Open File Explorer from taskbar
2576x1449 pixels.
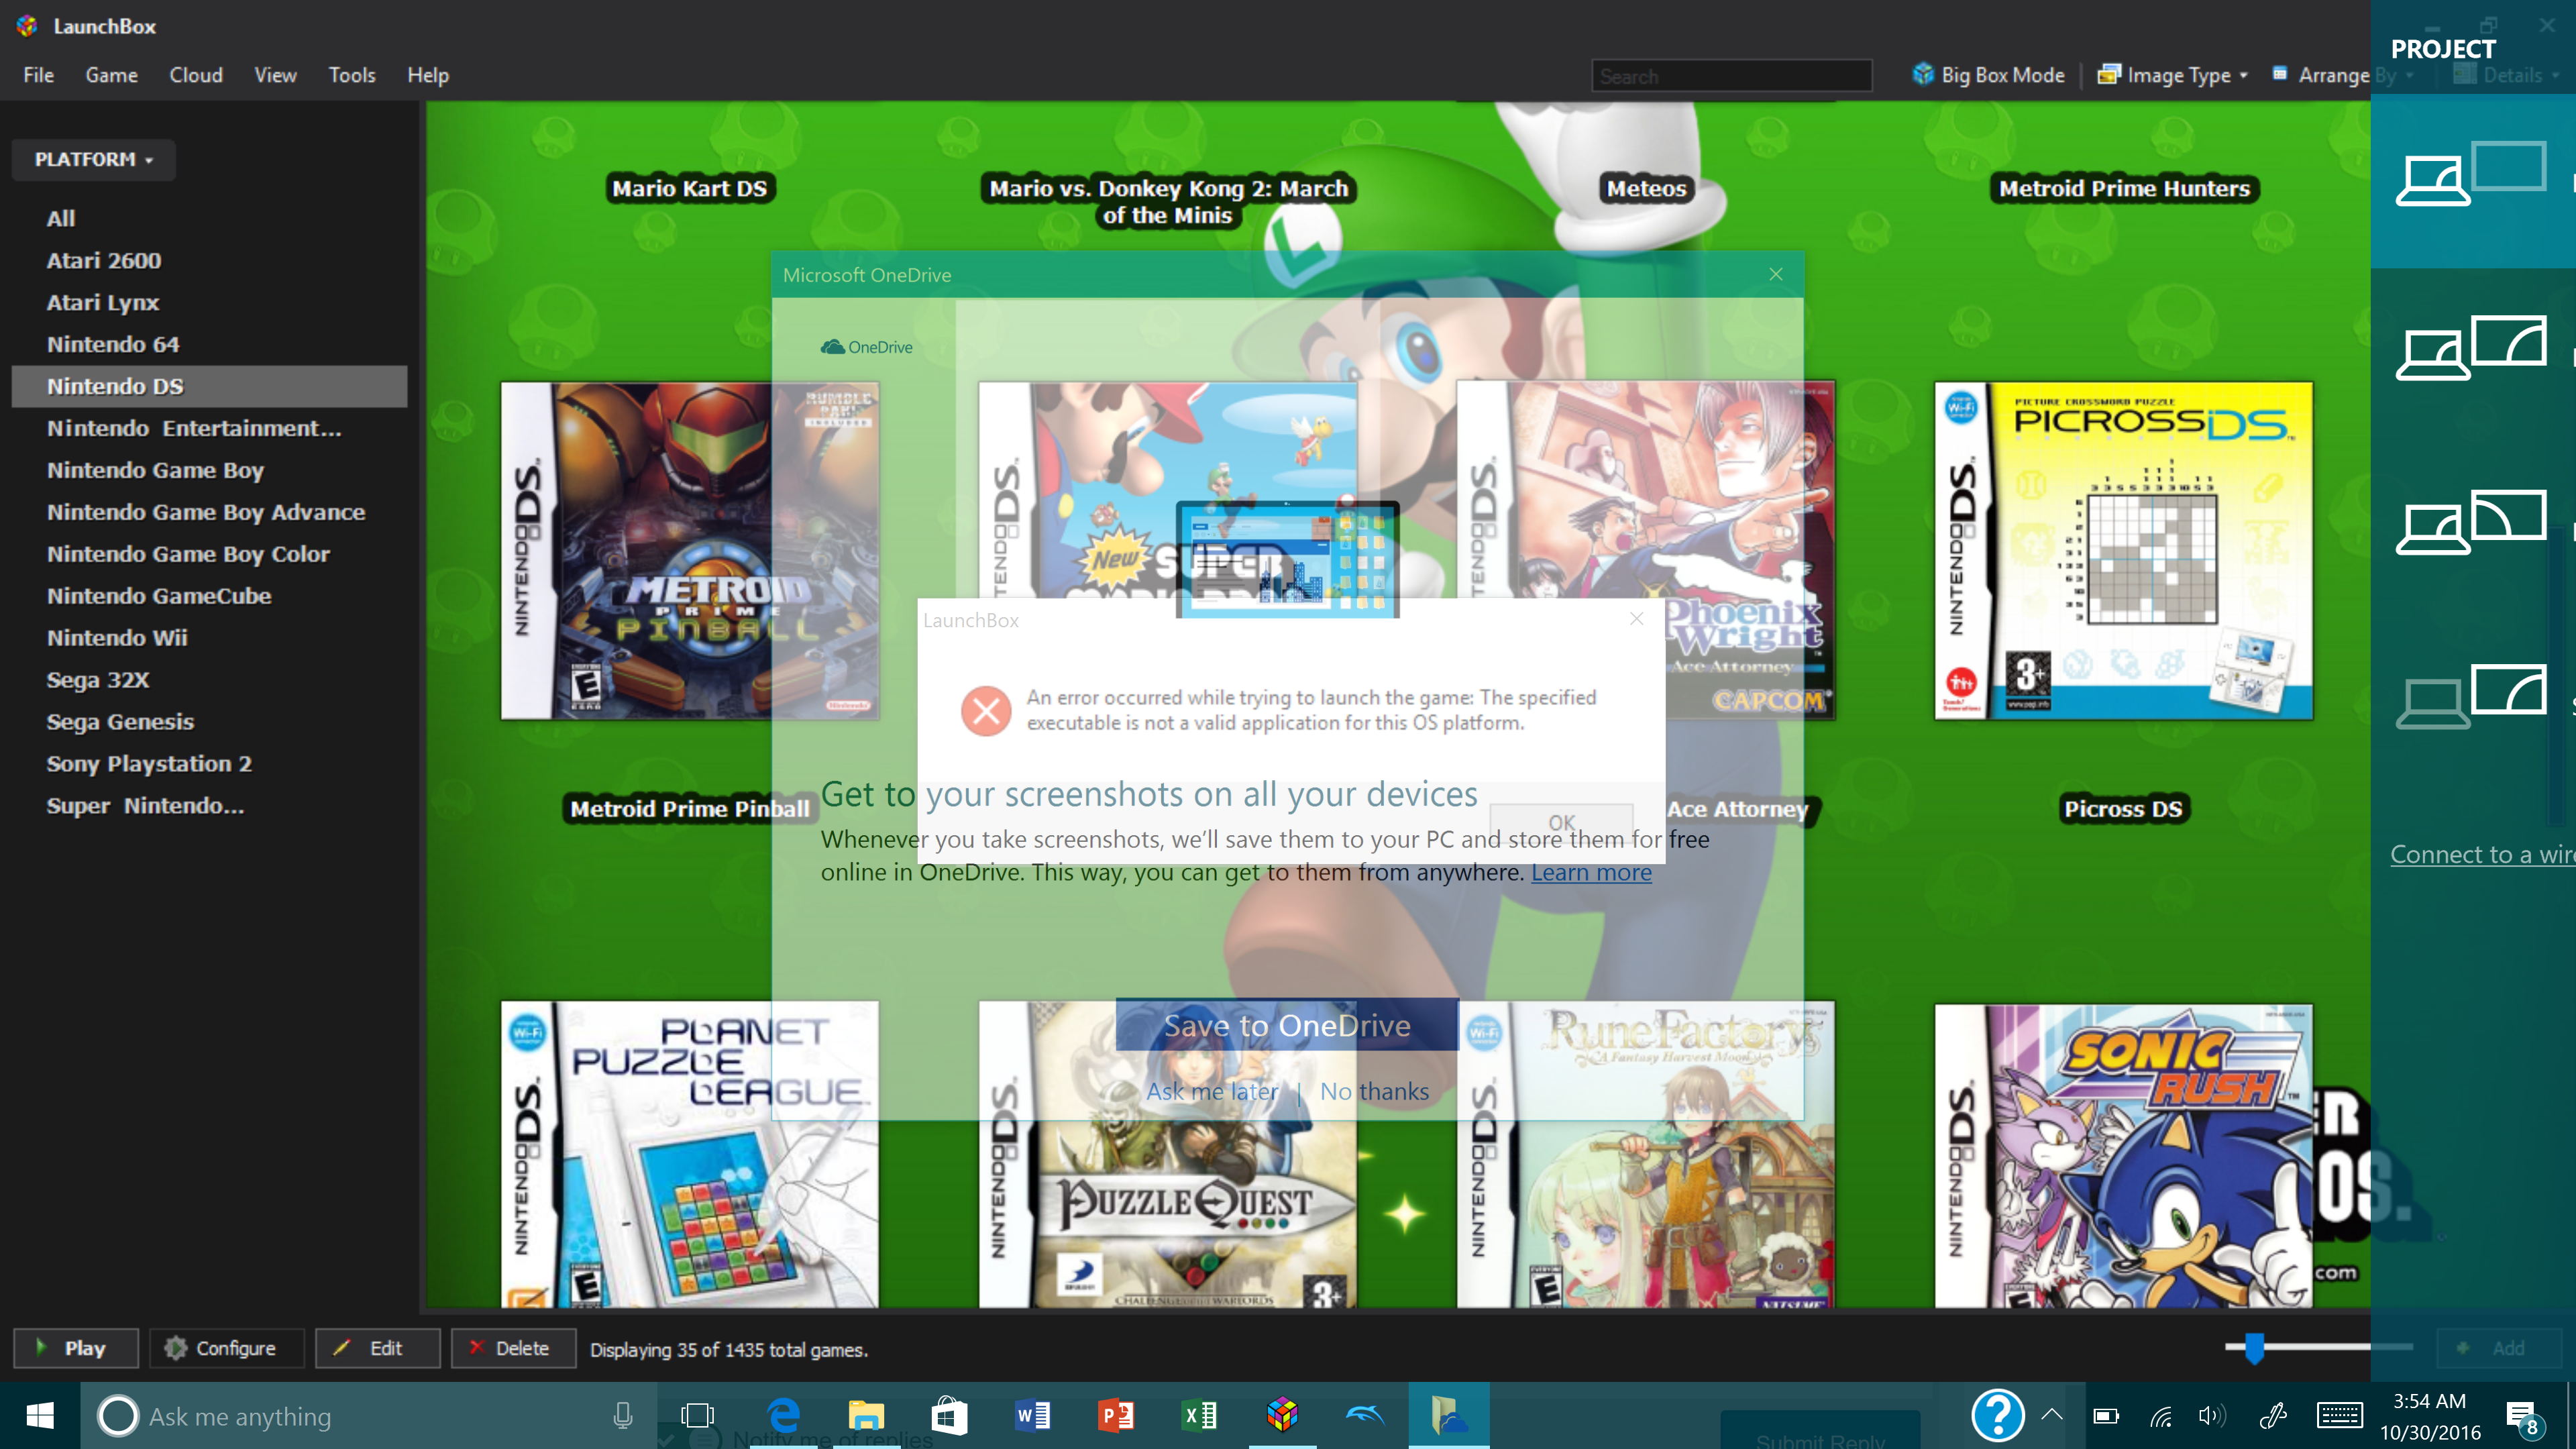(x=866, y=1415)
